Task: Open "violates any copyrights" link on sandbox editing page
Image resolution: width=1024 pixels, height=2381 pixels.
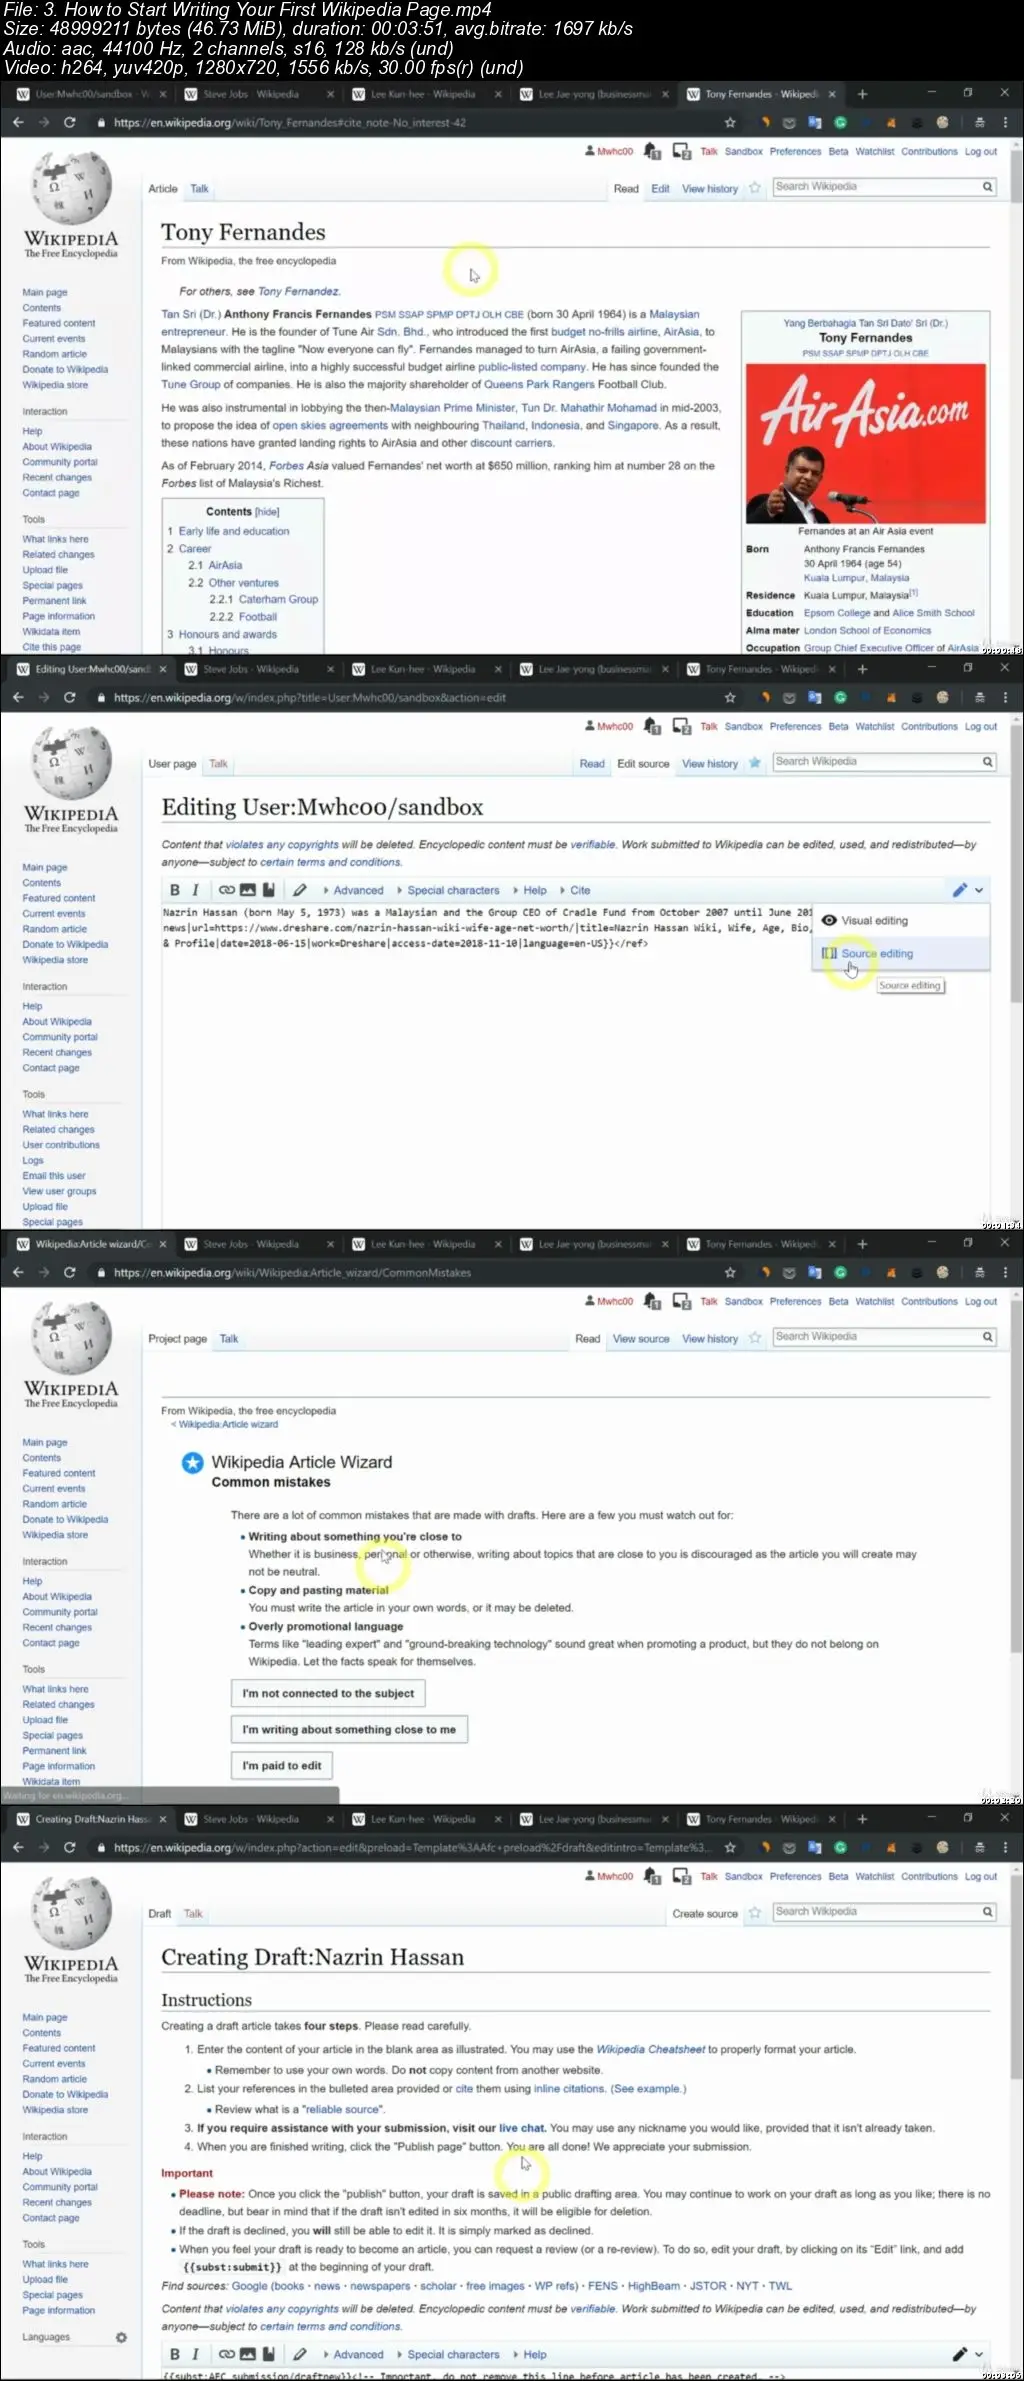Action: (x=282, y=845)
